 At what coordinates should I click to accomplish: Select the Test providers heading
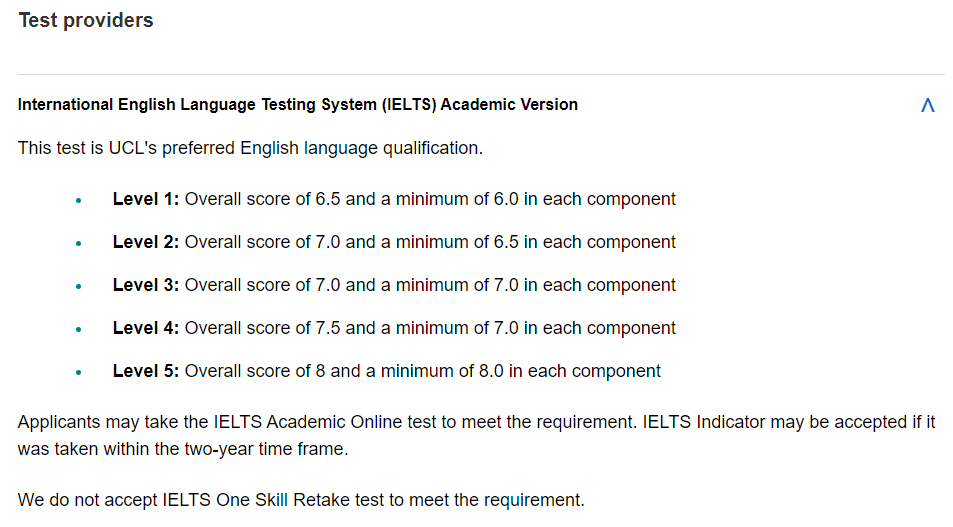[x=86, y=20]
